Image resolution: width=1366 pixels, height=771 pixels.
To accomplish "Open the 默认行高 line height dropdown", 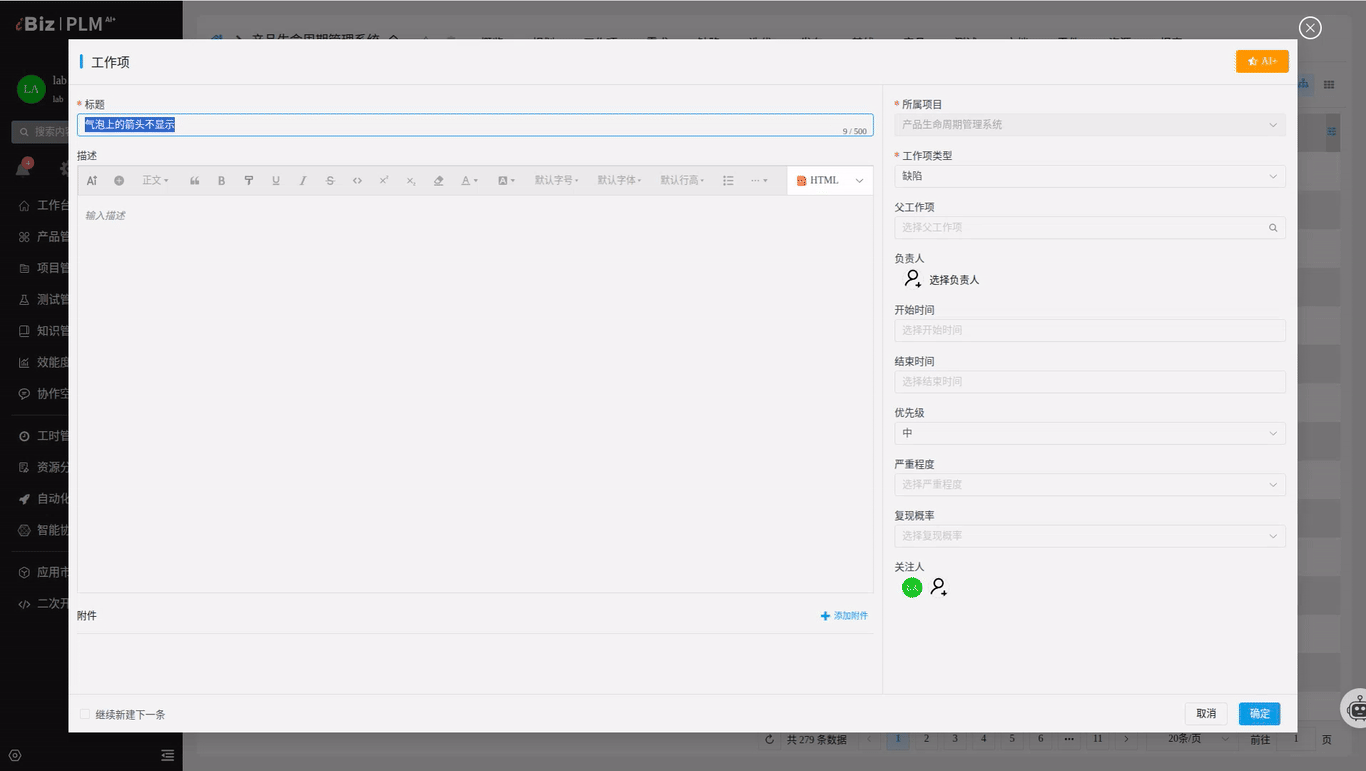I will pyautogui.click(x=683, y=181).
